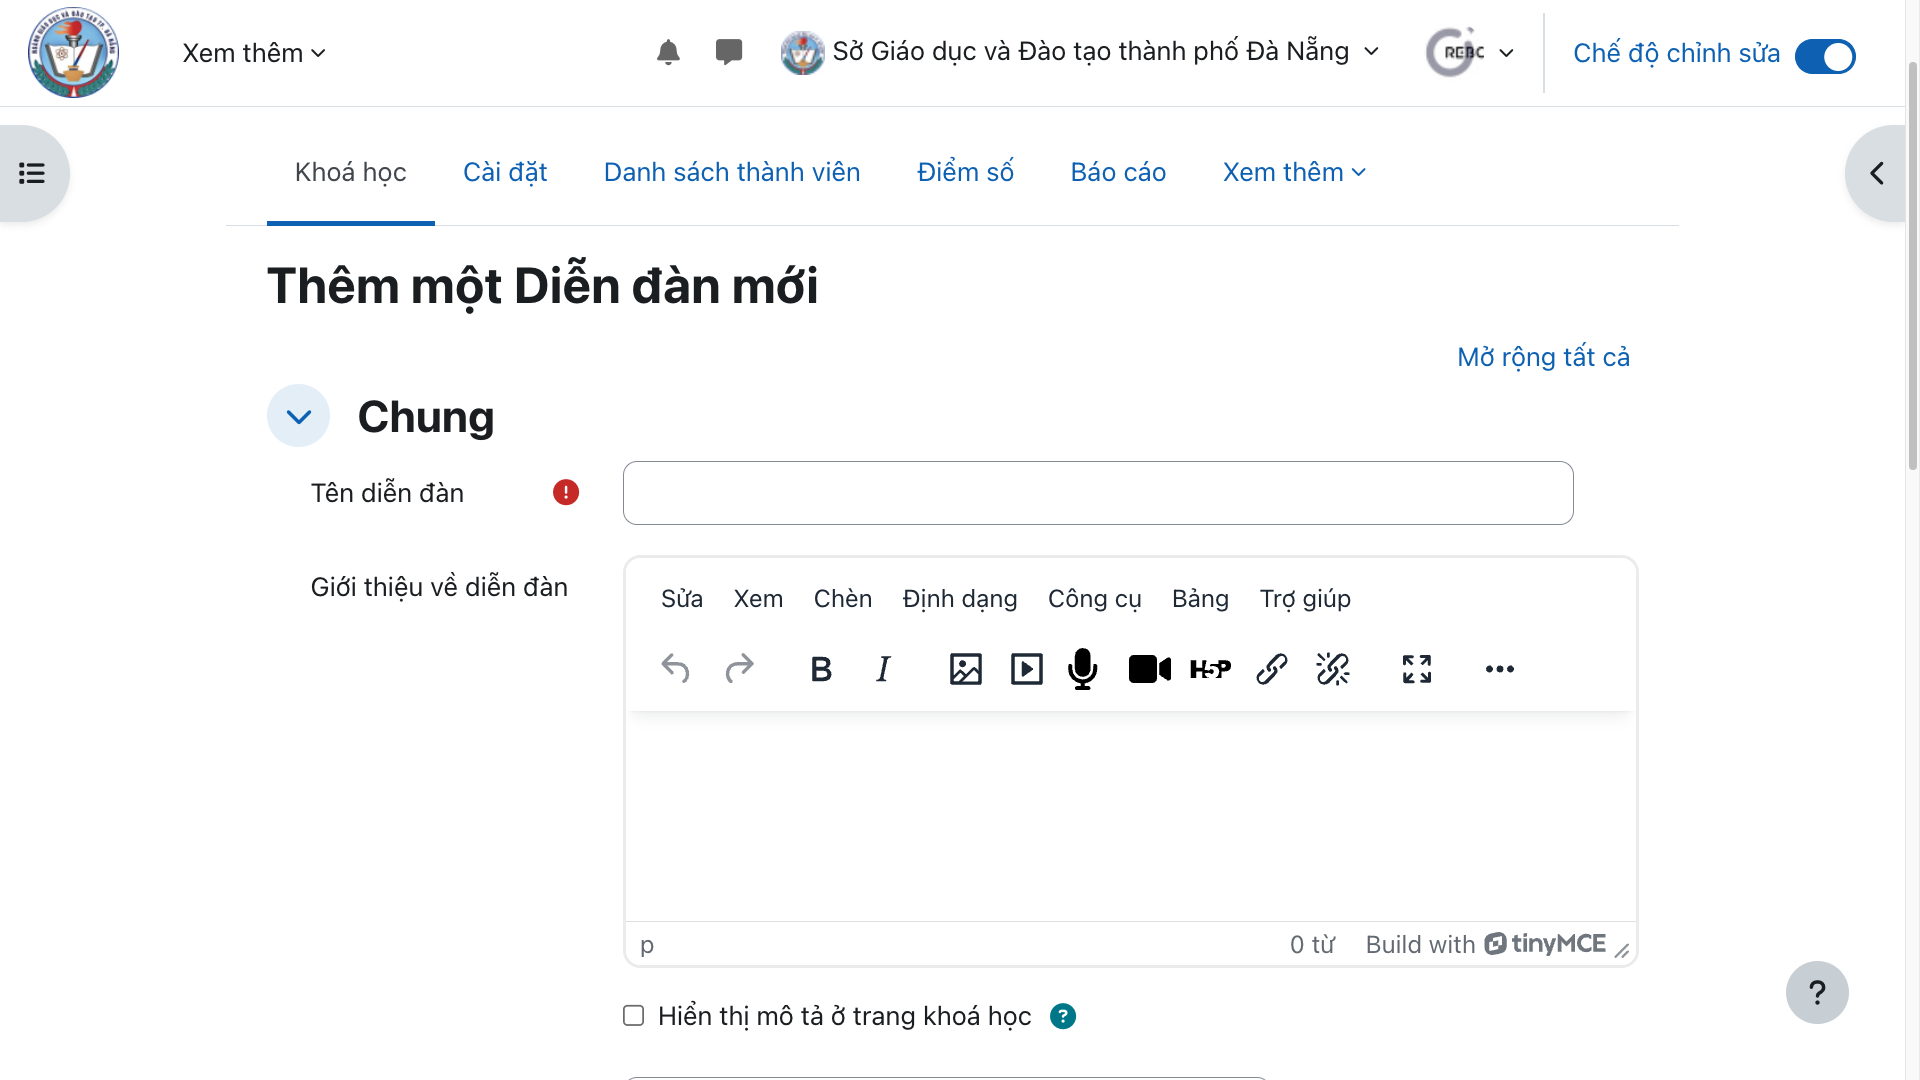
Task: Select the 'Khoá học' tab
Action: [351, 172]
